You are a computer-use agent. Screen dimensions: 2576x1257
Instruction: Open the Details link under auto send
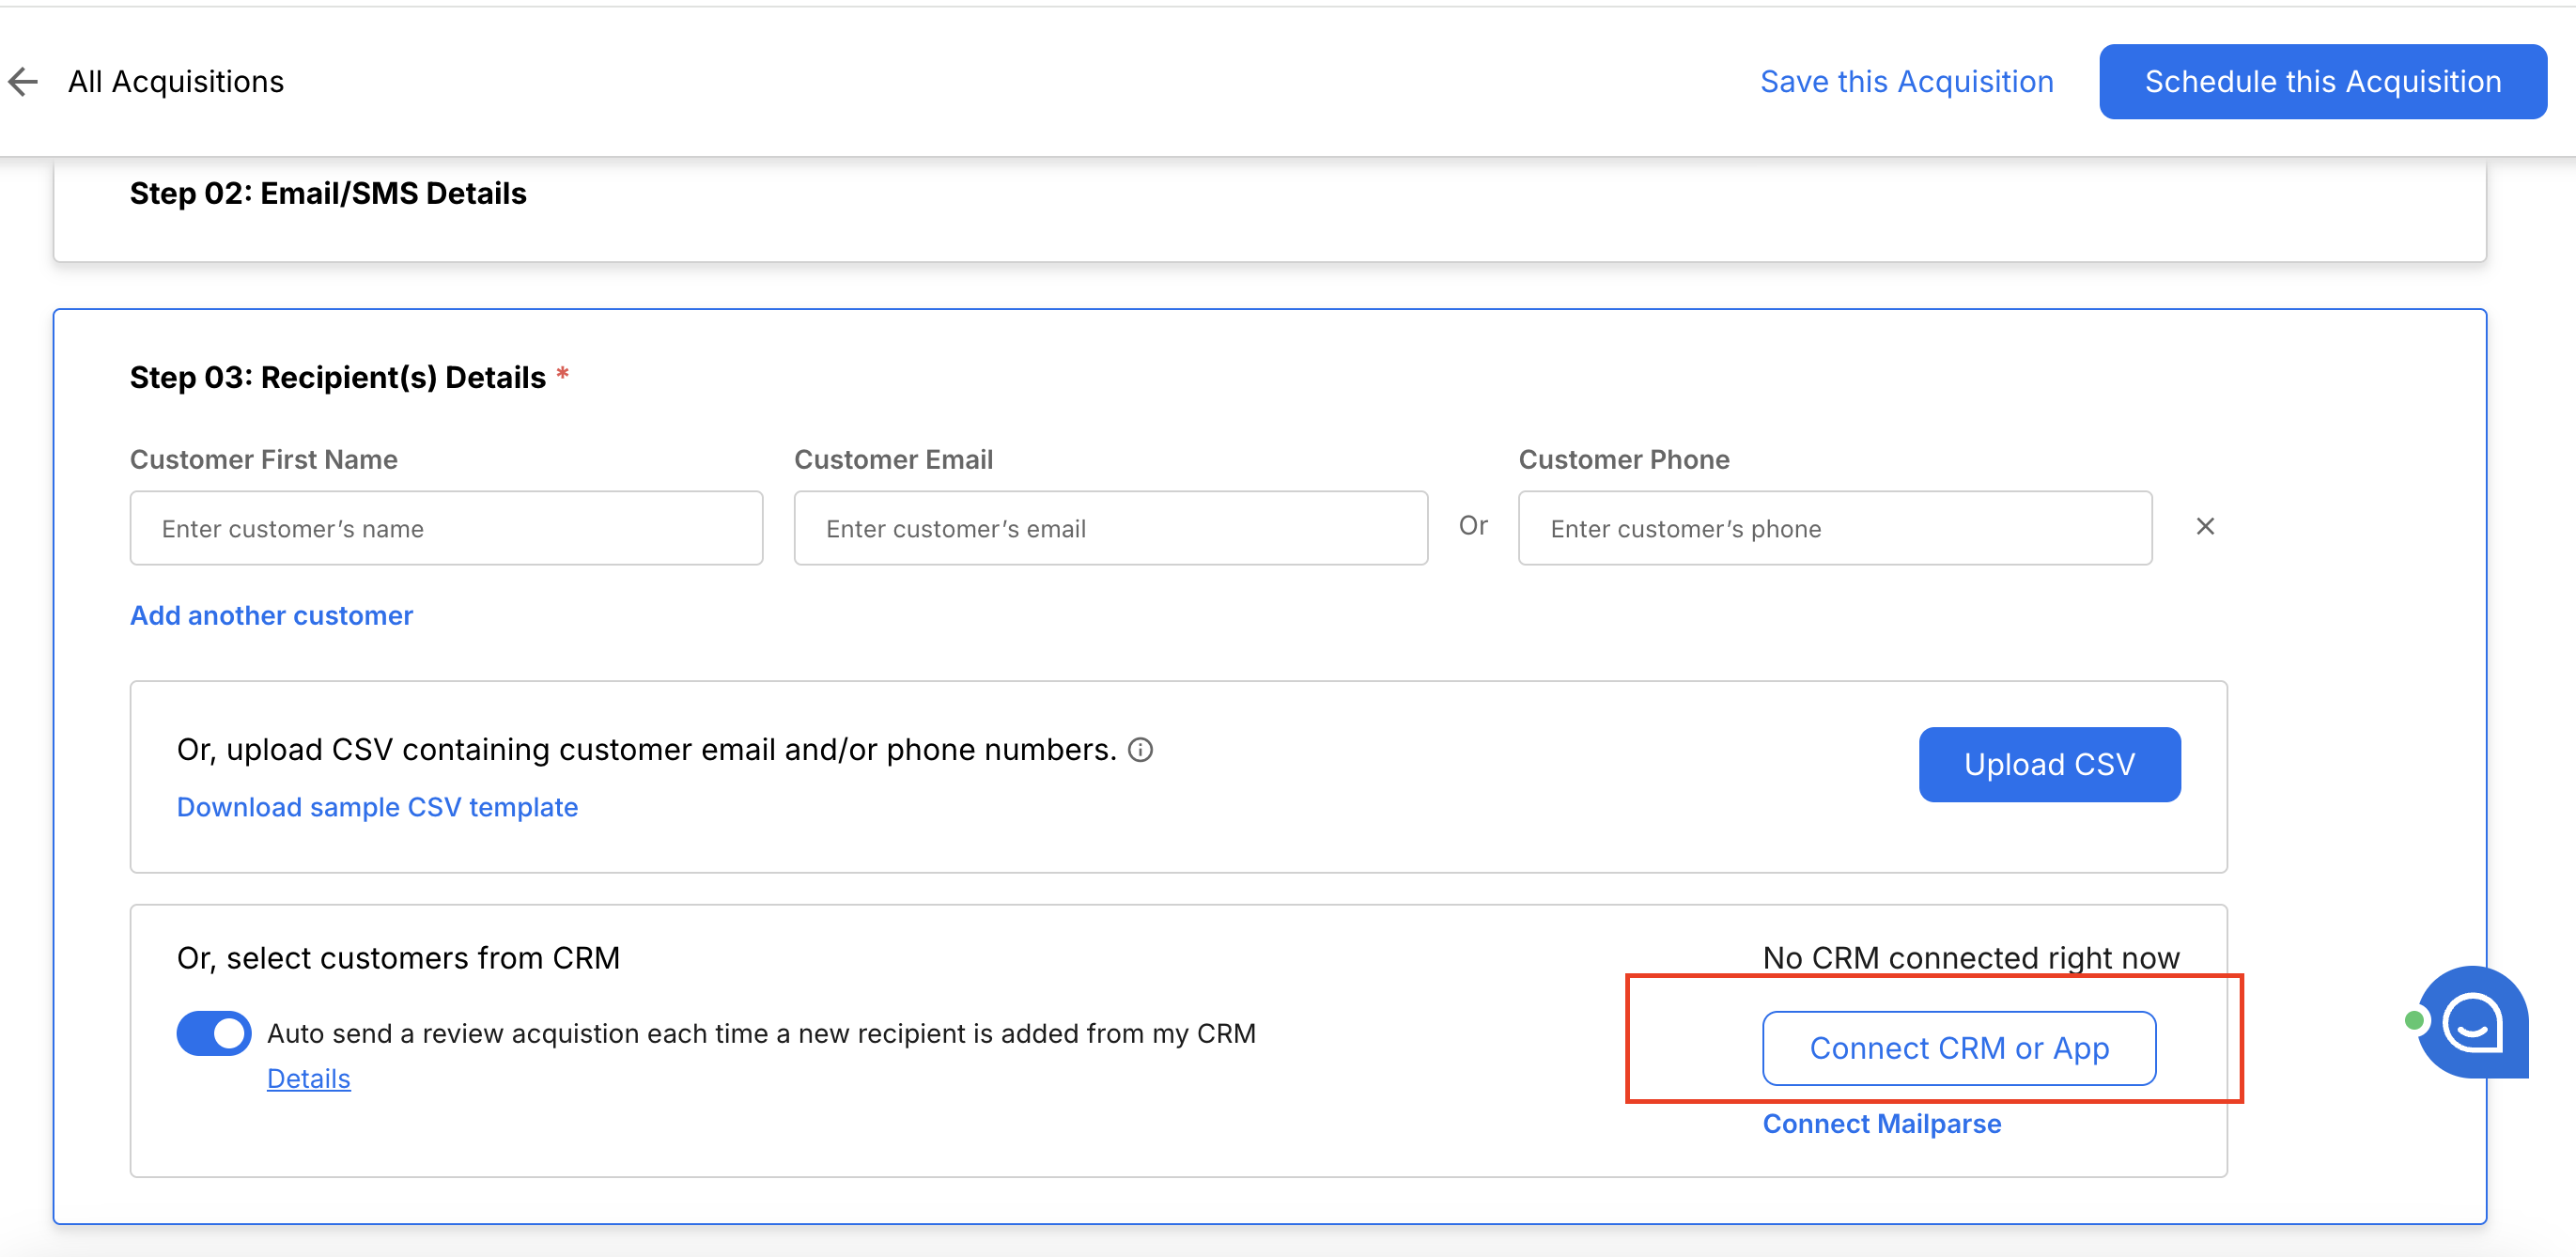click(x=308, y=1078)
